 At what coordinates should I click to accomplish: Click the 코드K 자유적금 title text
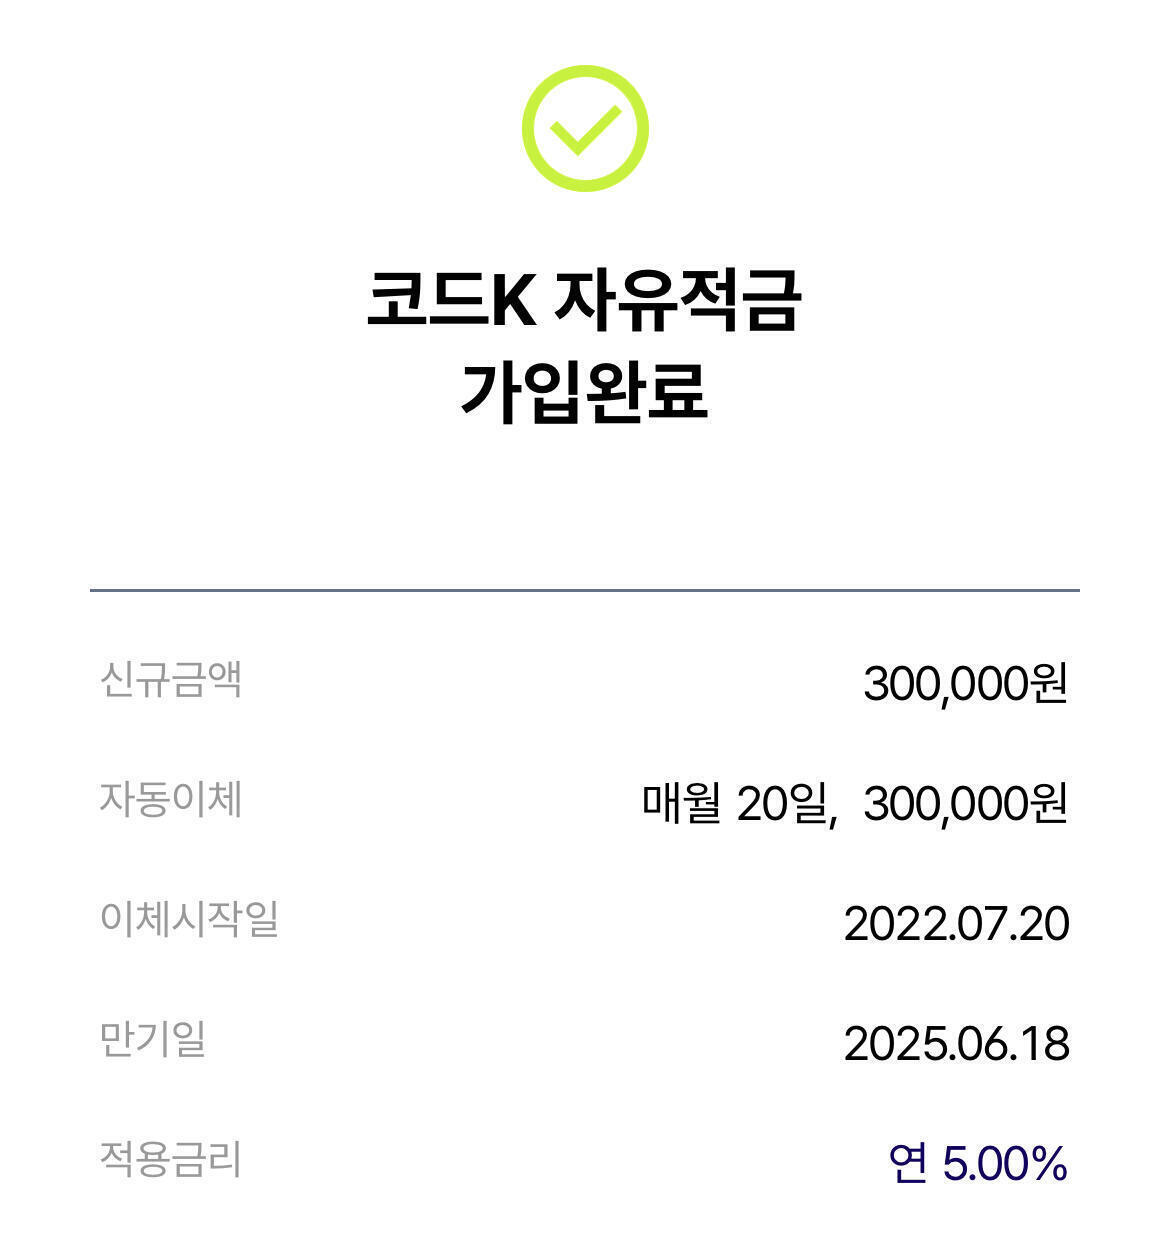point(584,300)
